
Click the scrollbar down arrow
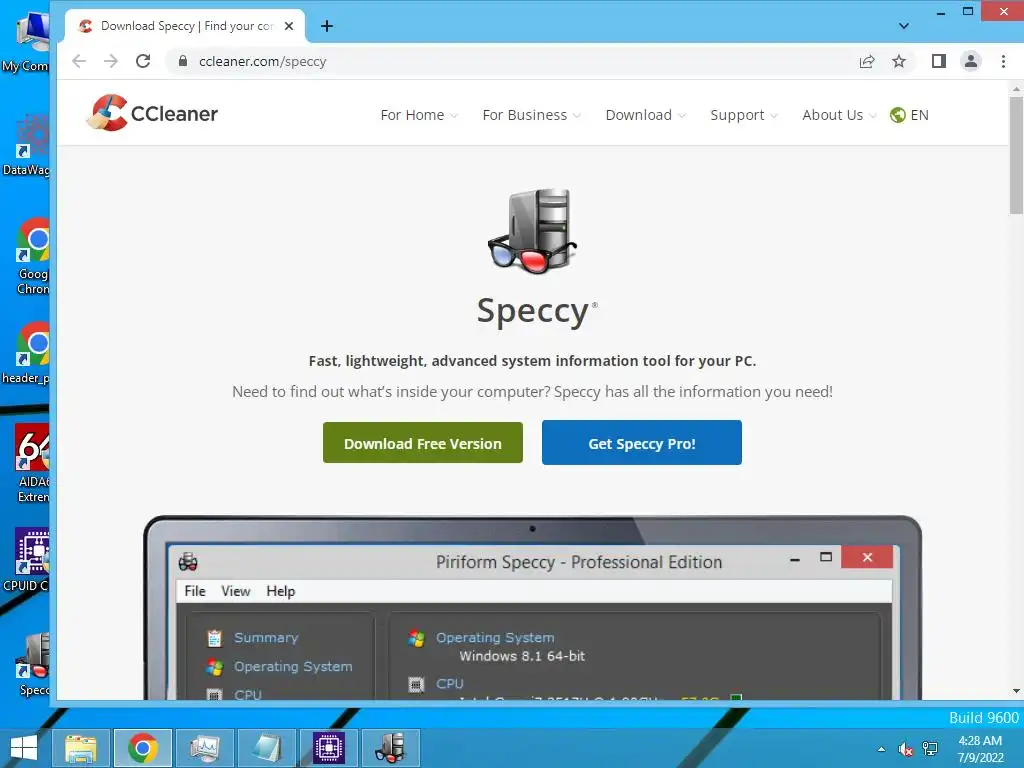[x=1016, y=691]
